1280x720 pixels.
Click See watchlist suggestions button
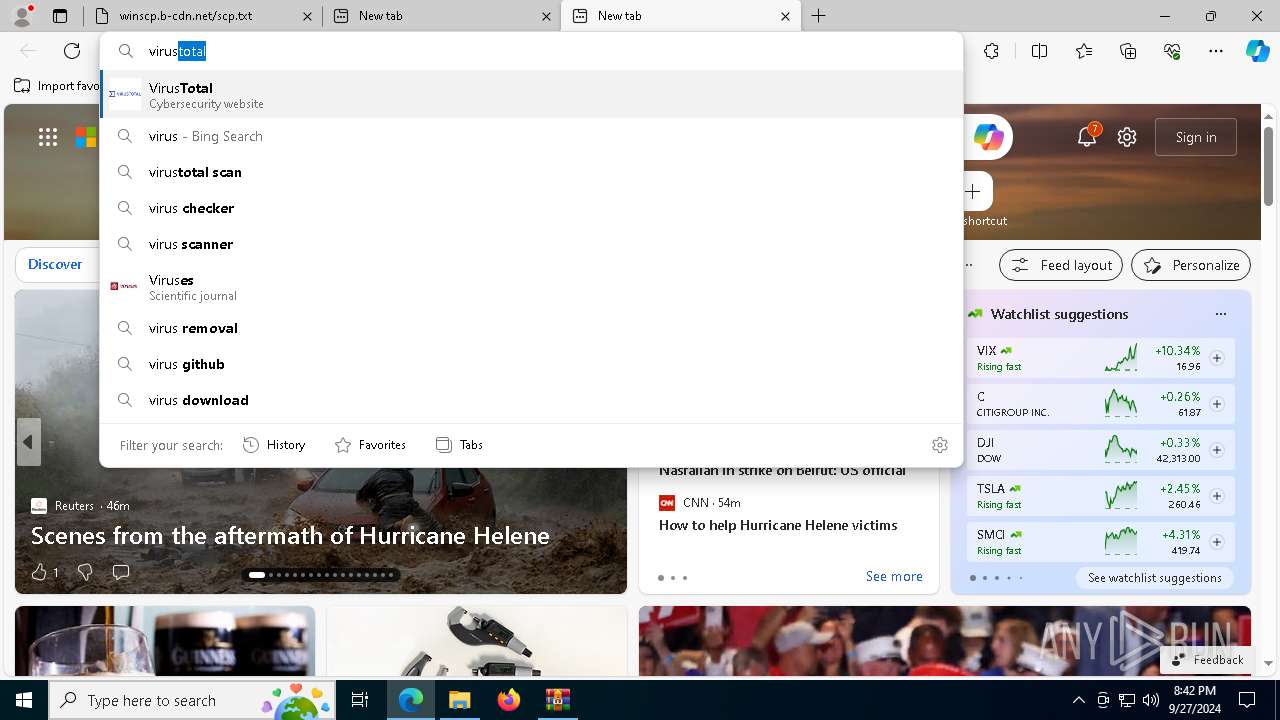[x=1155, y=578]
